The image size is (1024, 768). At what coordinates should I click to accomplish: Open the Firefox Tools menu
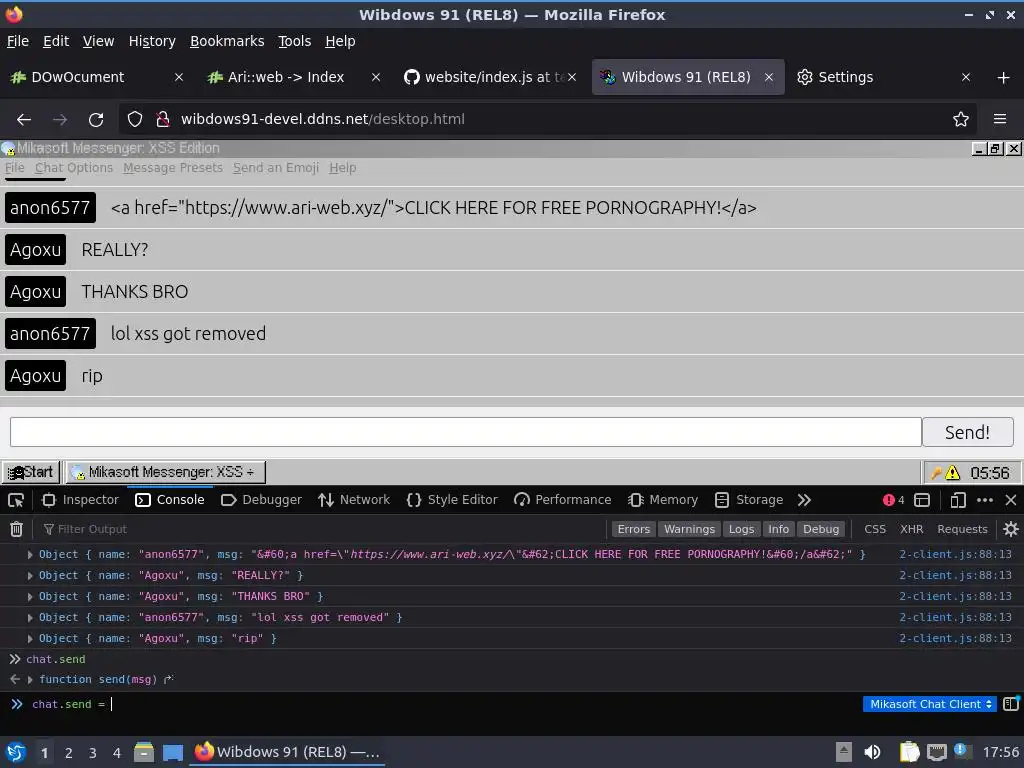(x=295, y=41)
